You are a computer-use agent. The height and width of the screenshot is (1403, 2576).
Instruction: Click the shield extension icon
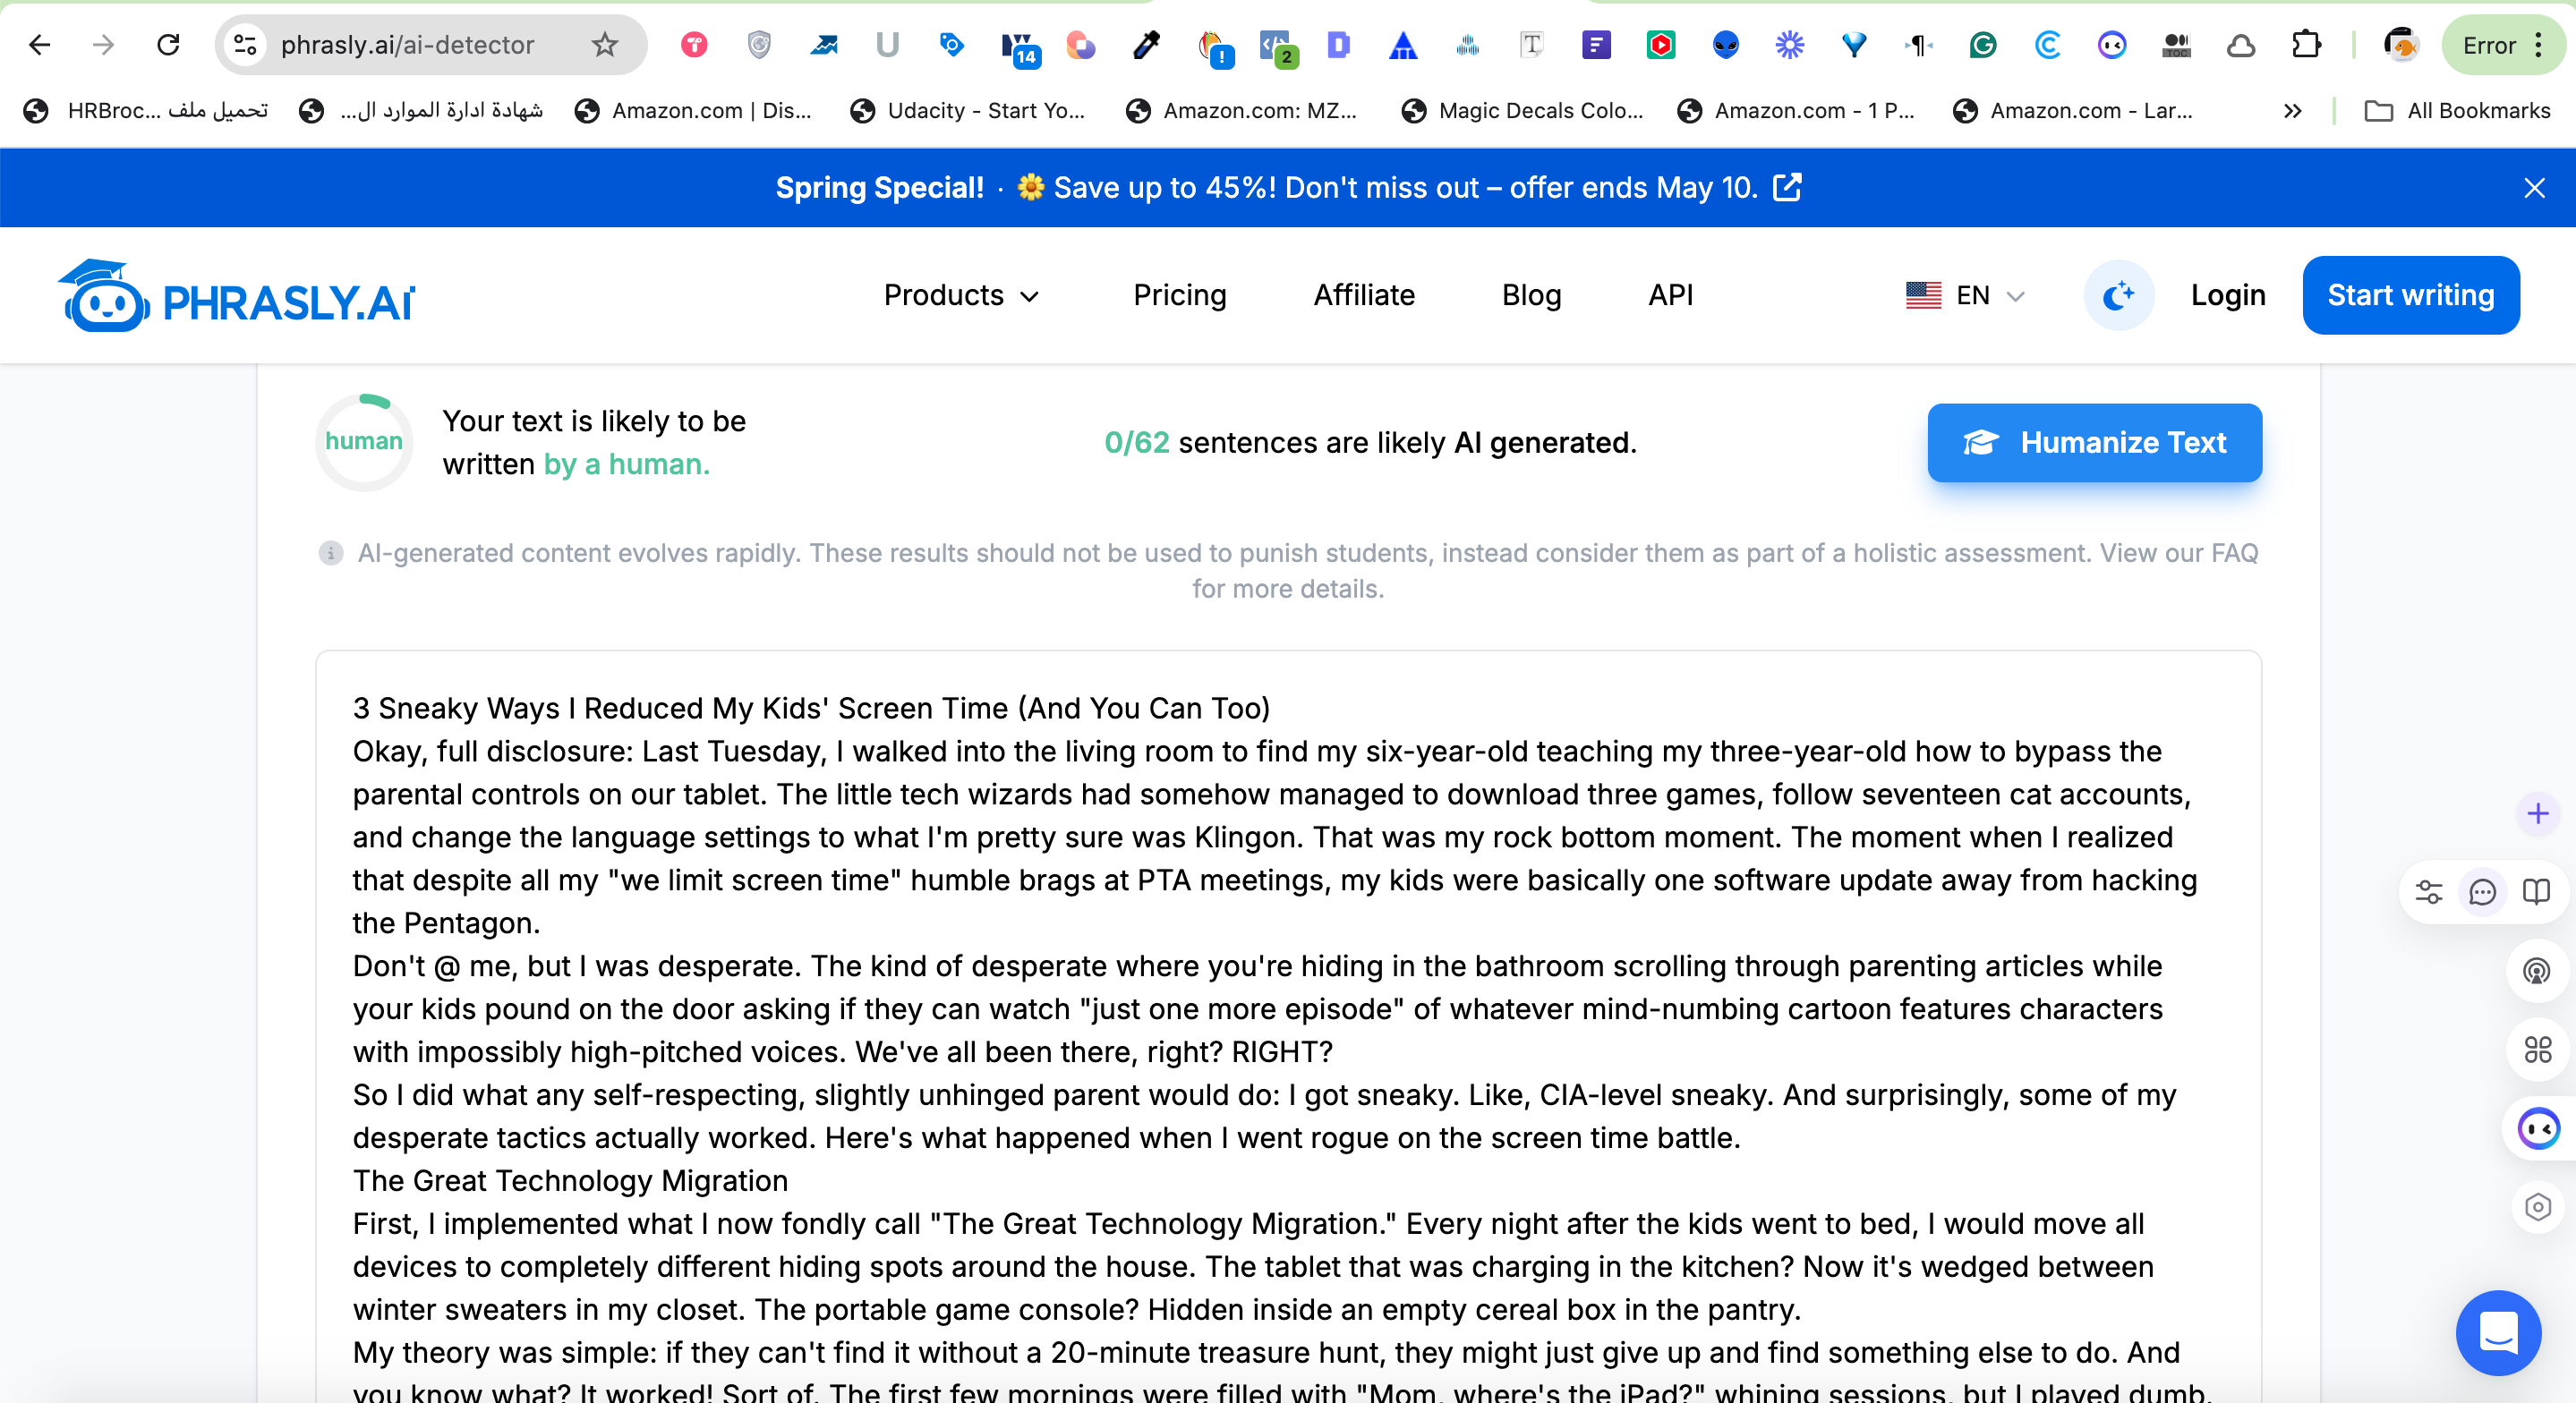coord(759,45)
